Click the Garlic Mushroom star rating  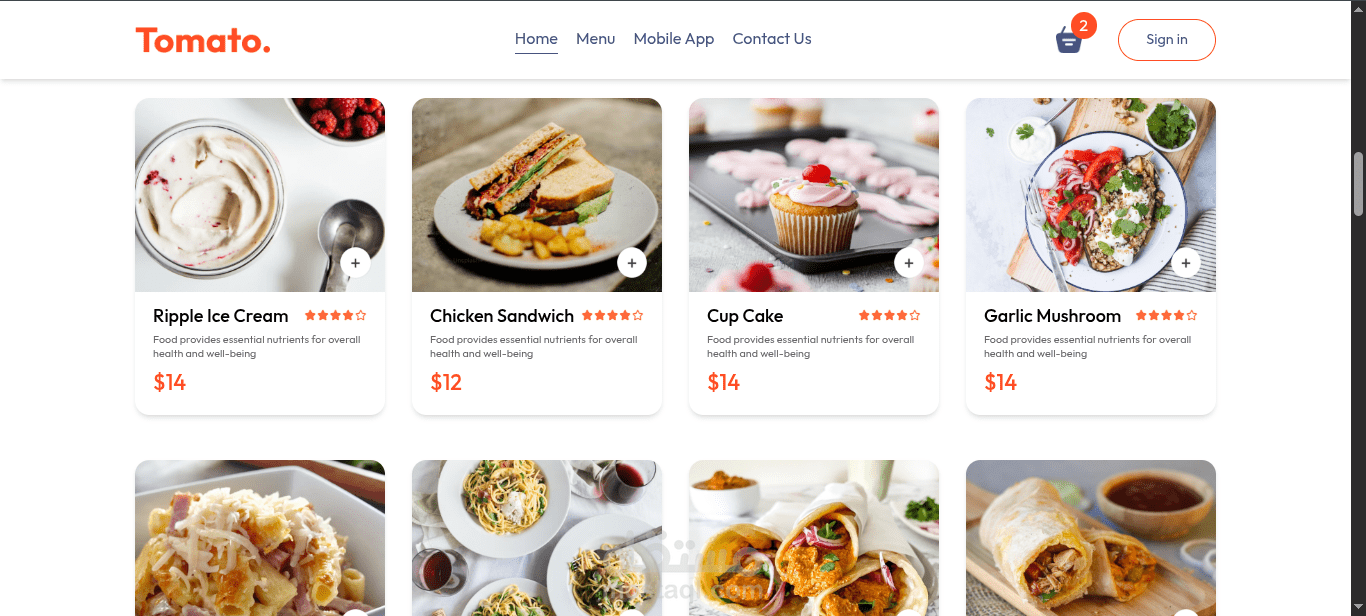click(1166, 316)
